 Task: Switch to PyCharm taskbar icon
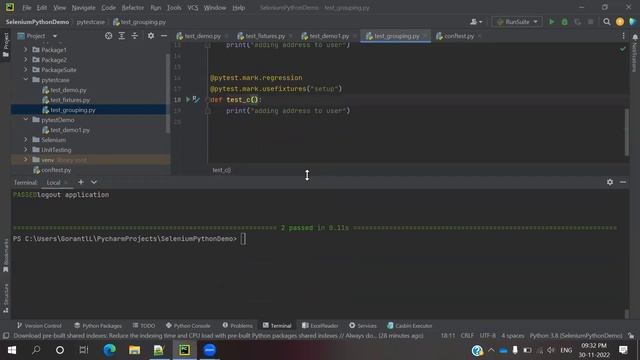[x=184, y=350]
